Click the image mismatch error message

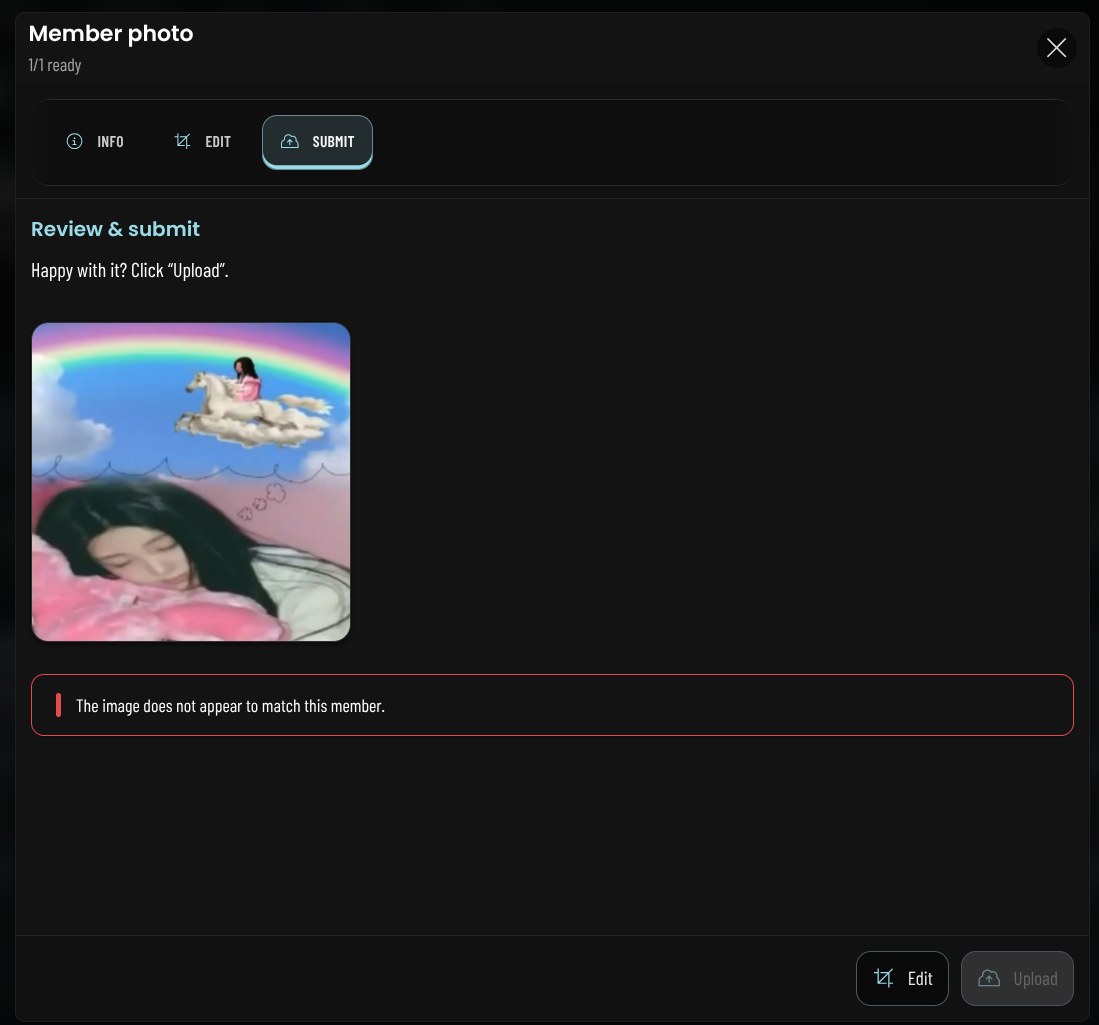[552, 705]
